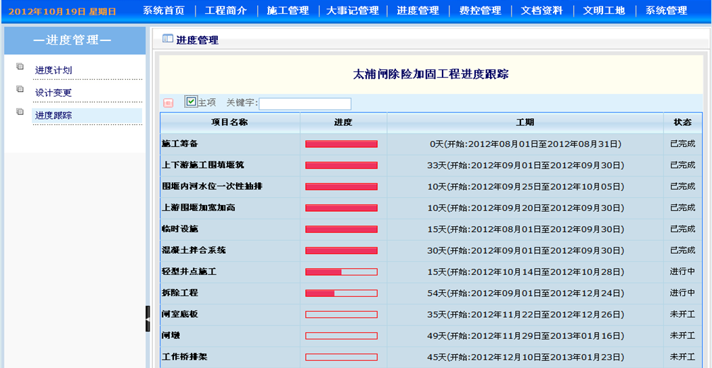Toggle the 主项 checkbox
712x368 pixels.
point(191,102)
